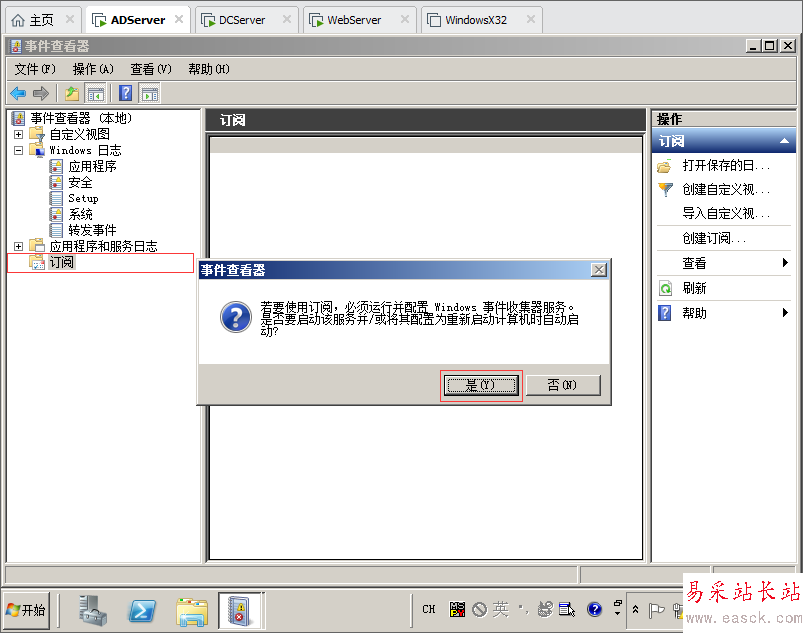This screenshot has height=633, width=803.
Task: Click the custom view filter funnel icon
Action: (665, 190)
